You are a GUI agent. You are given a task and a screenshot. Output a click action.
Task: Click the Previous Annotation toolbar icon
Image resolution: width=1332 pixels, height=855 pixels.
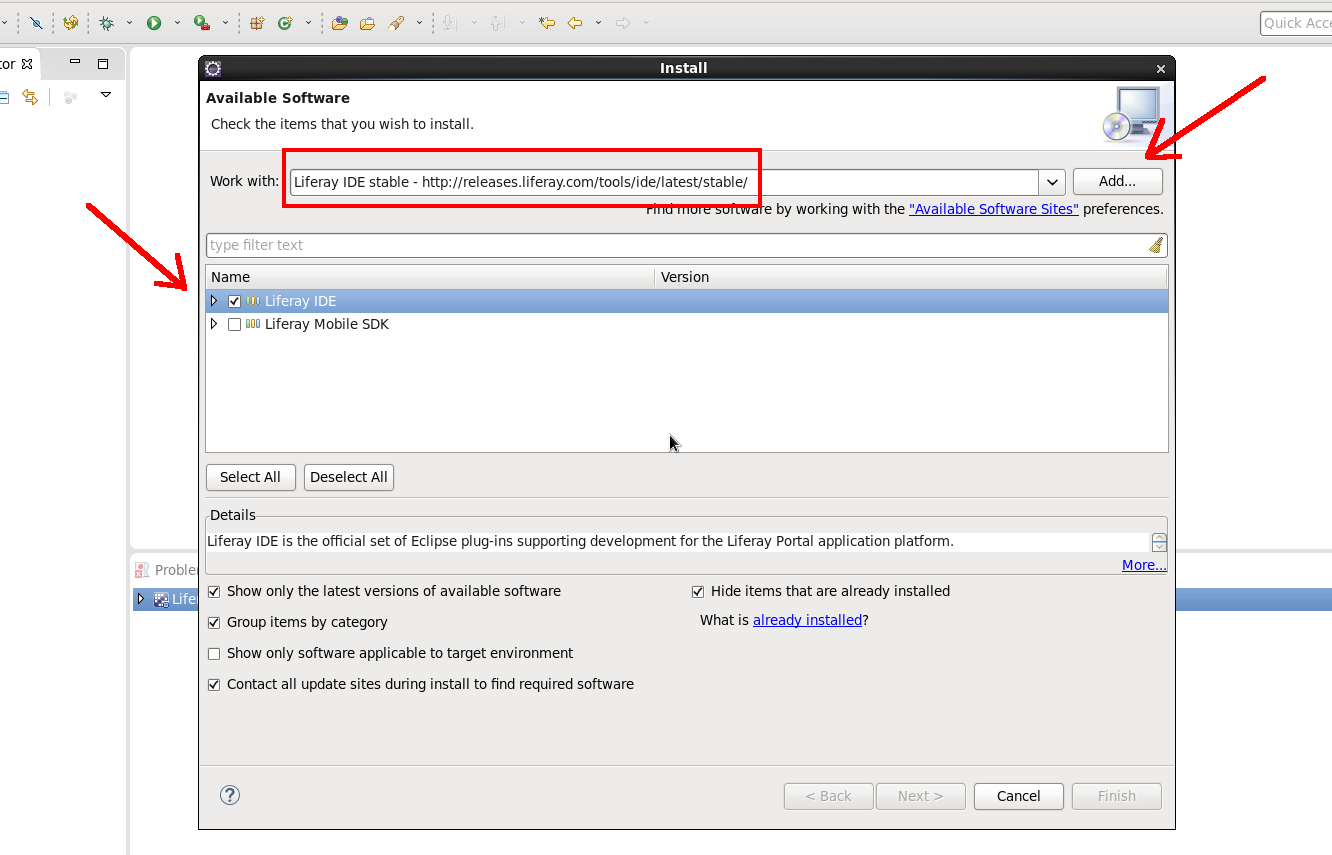click(x=498, y=22)
